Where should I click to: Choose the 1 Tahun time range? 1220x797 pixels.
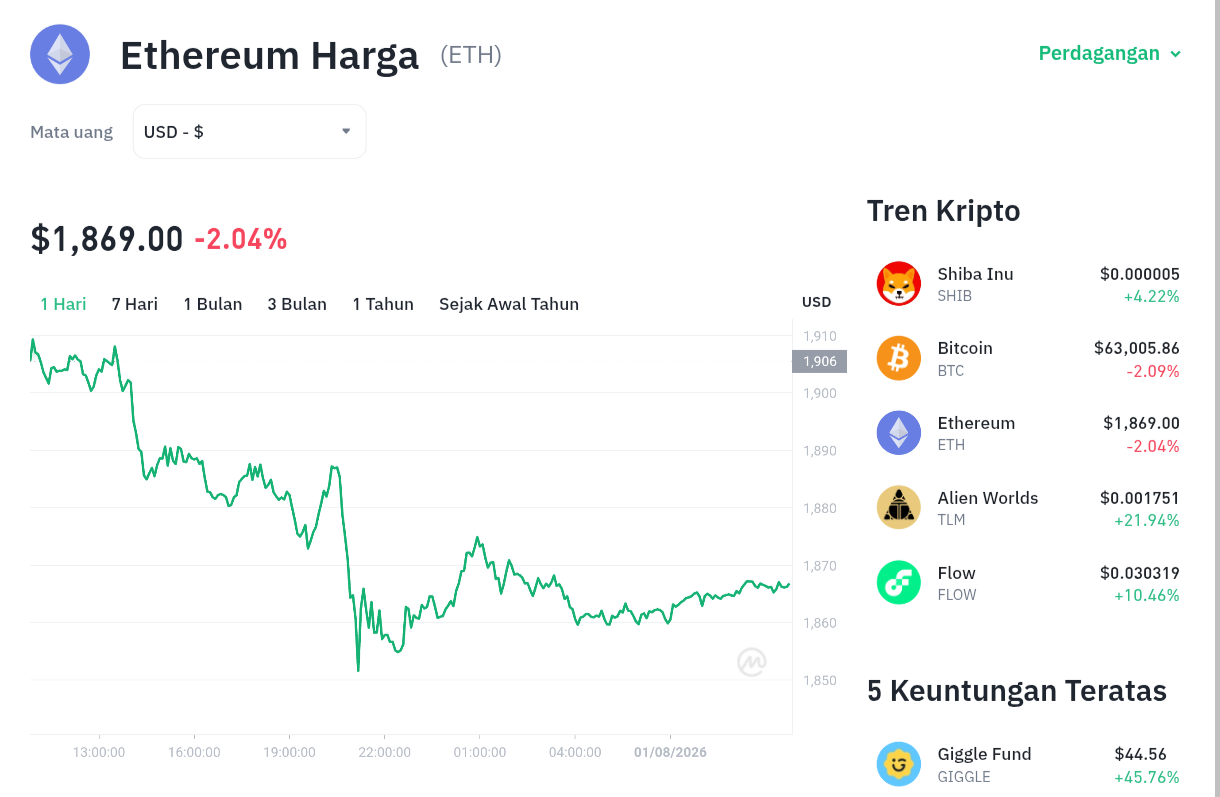click(383, 304)
